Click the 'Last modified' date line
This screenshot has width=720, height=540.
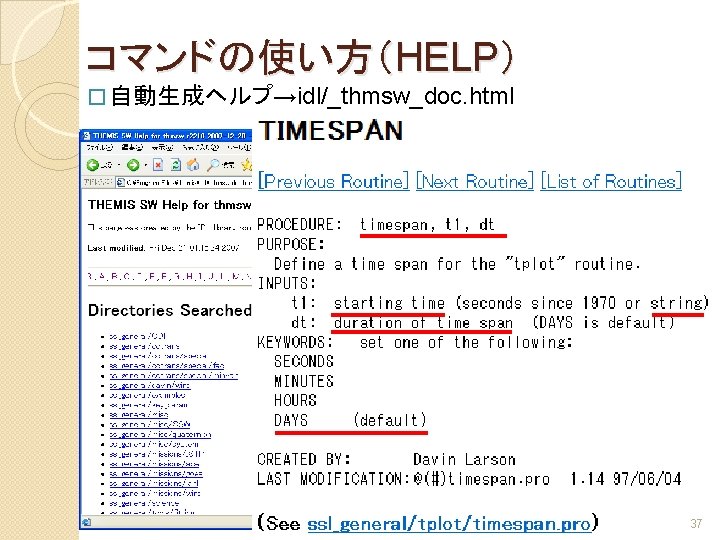163,248
